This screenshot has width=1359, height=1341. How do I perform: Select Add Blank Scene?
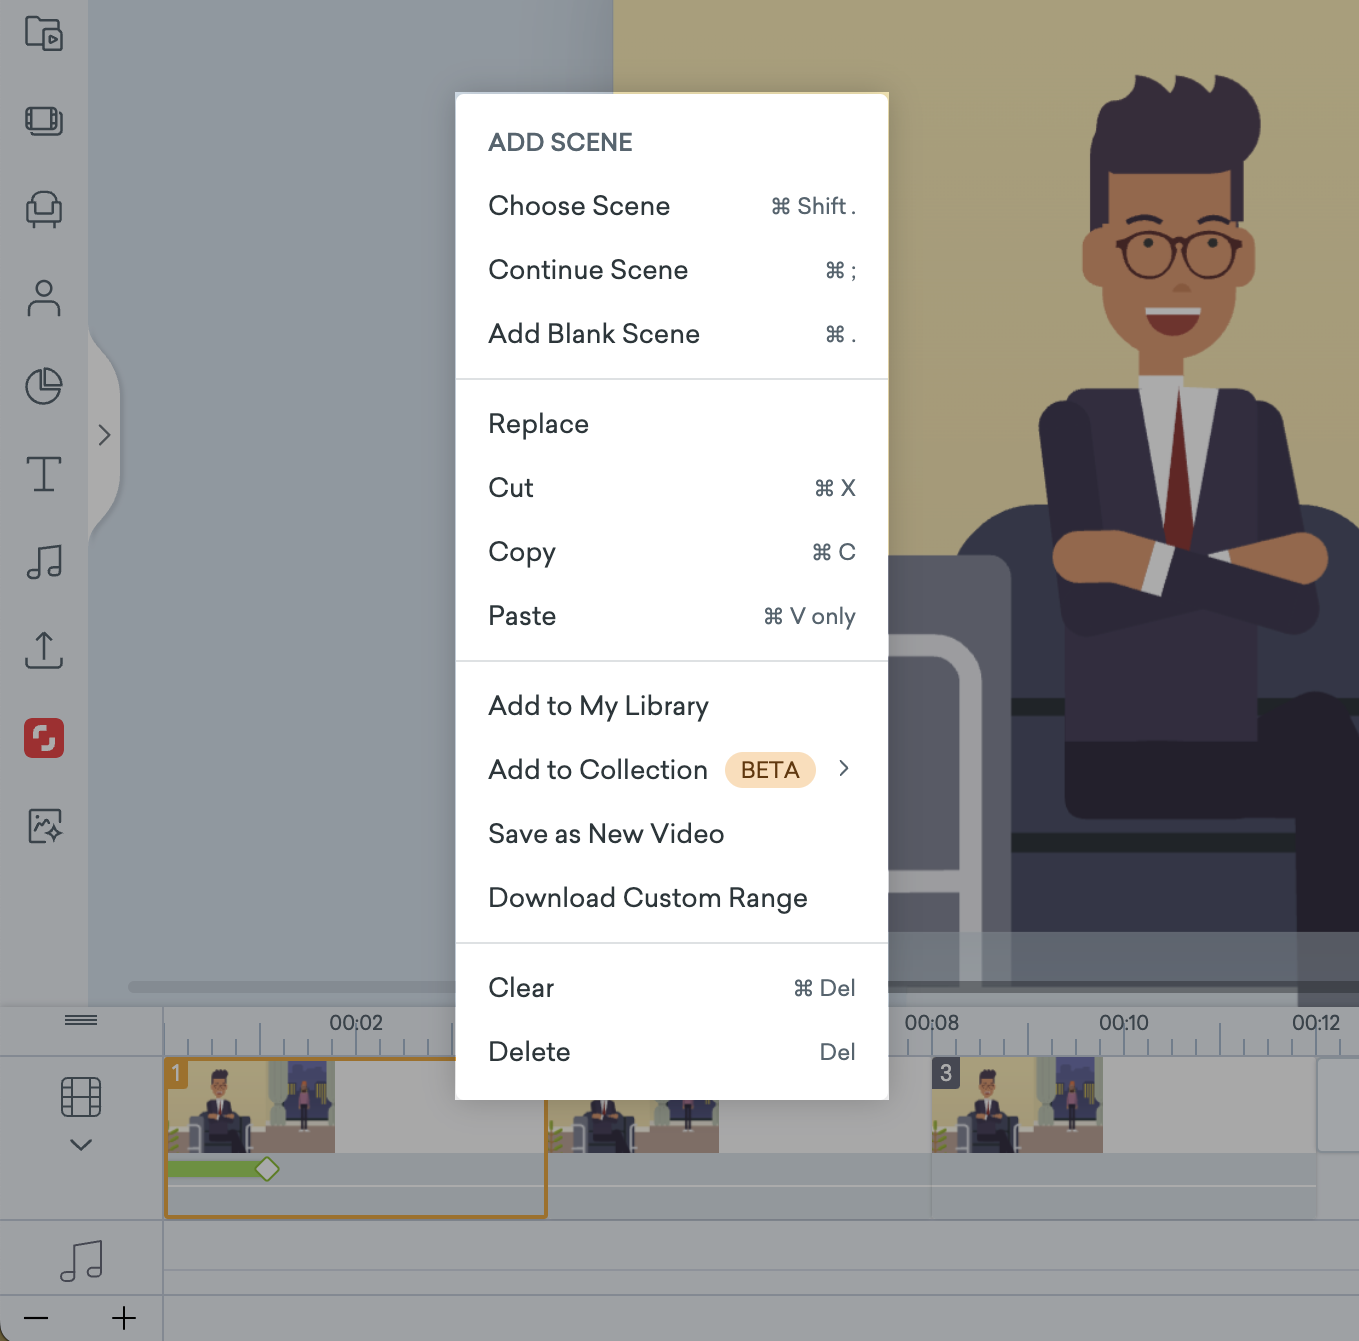tap(594, 334)
